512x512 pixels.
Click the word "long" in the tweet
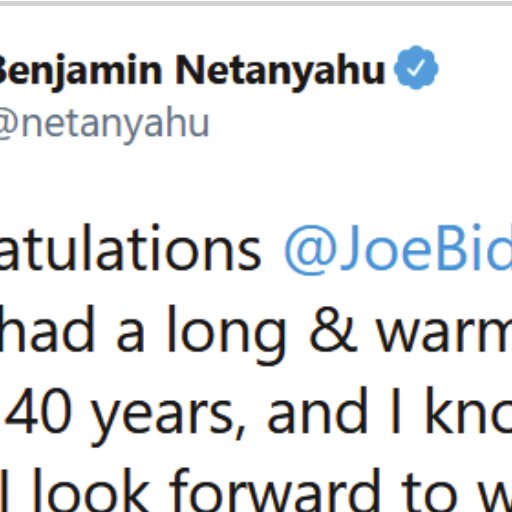pos(226,334)
